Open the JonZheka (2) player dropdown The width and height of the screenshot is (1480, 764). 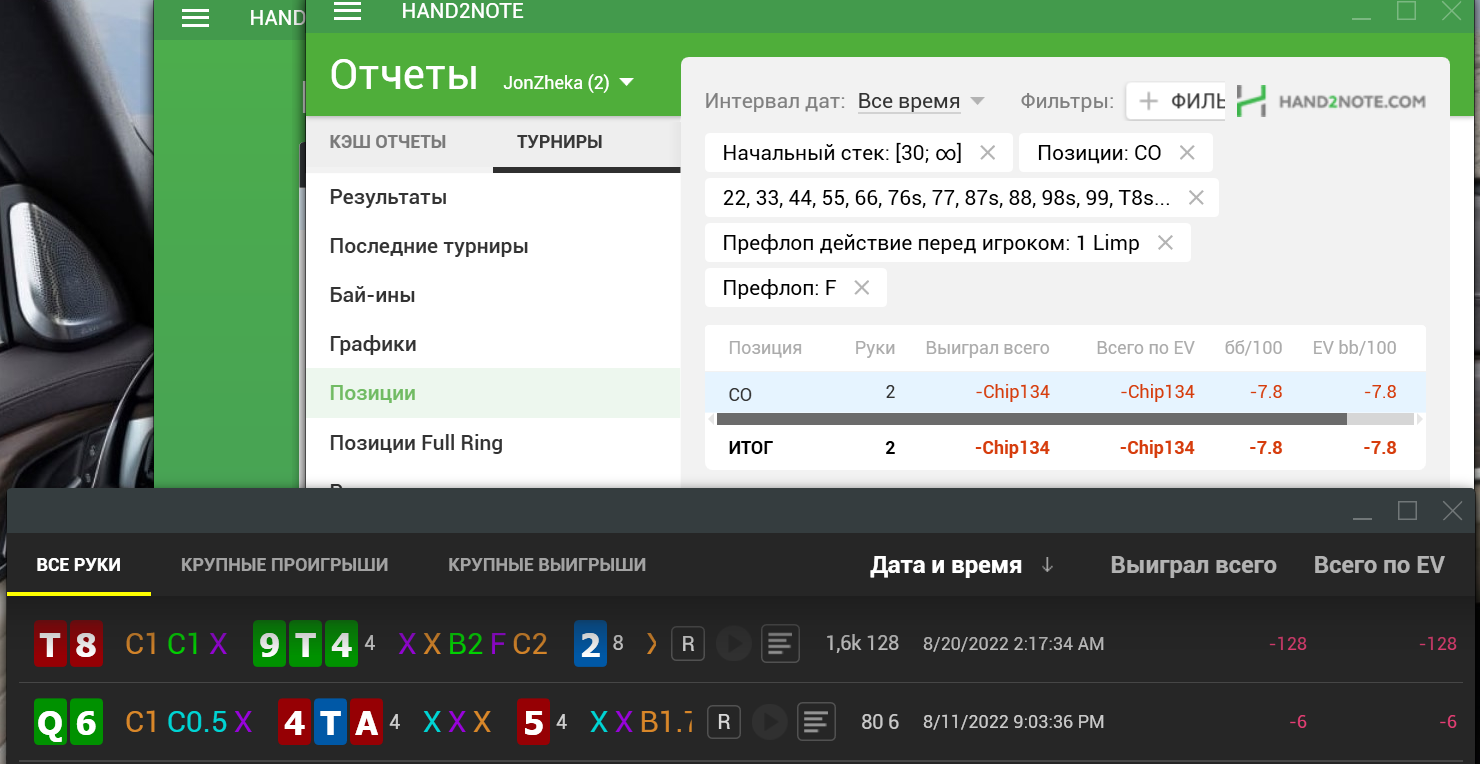(x=568, y=82)
